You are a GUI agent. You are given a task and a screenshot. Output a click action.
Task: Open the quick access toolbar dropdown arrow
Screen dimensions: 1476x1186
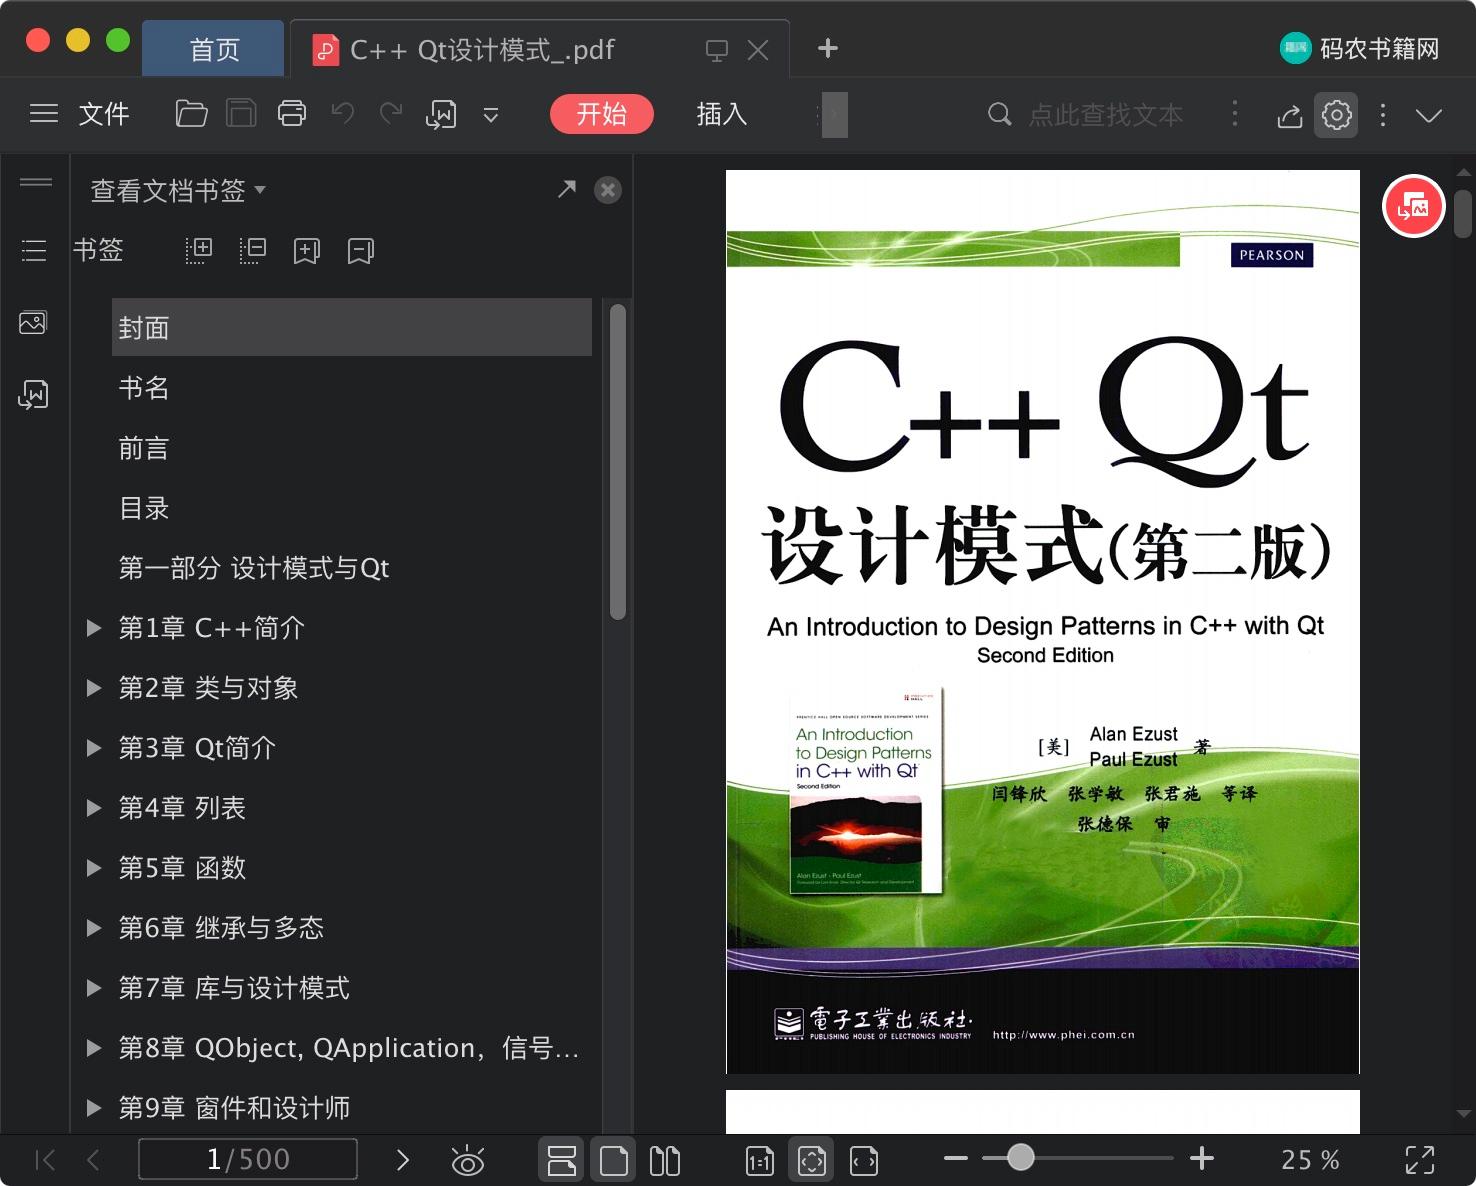tap(491, 116)
